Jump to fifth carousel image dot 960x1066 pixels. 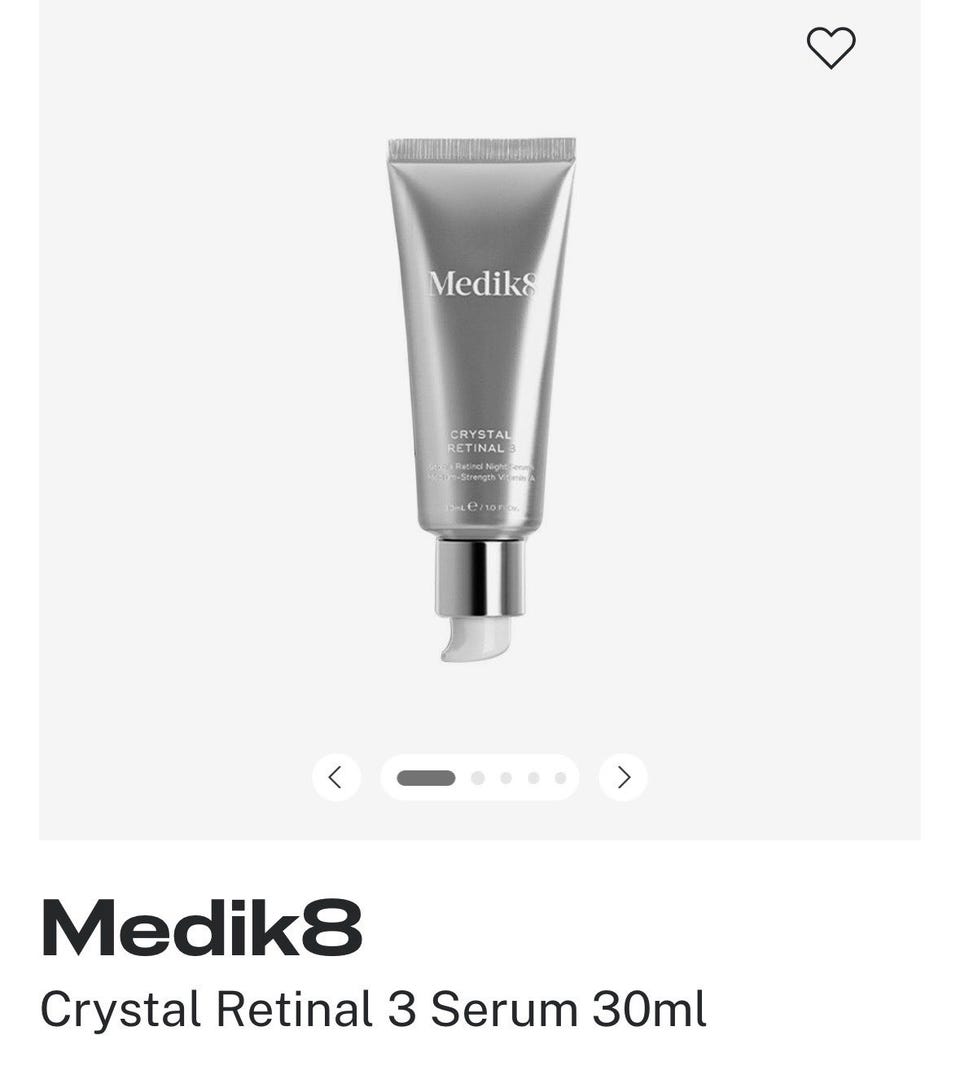(x=560, y=778)
